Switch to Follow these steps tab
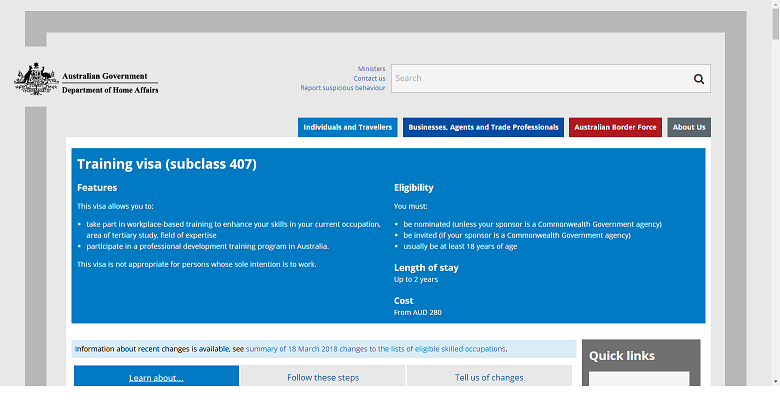 pos(323,377)
